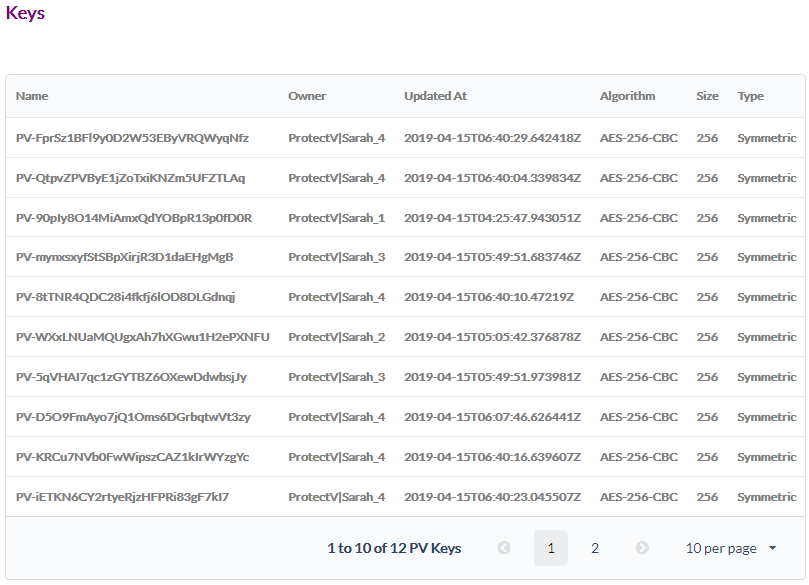Sort by the Algorithm column header
Screen dimensions: 809x585
[x=627, y=96]
